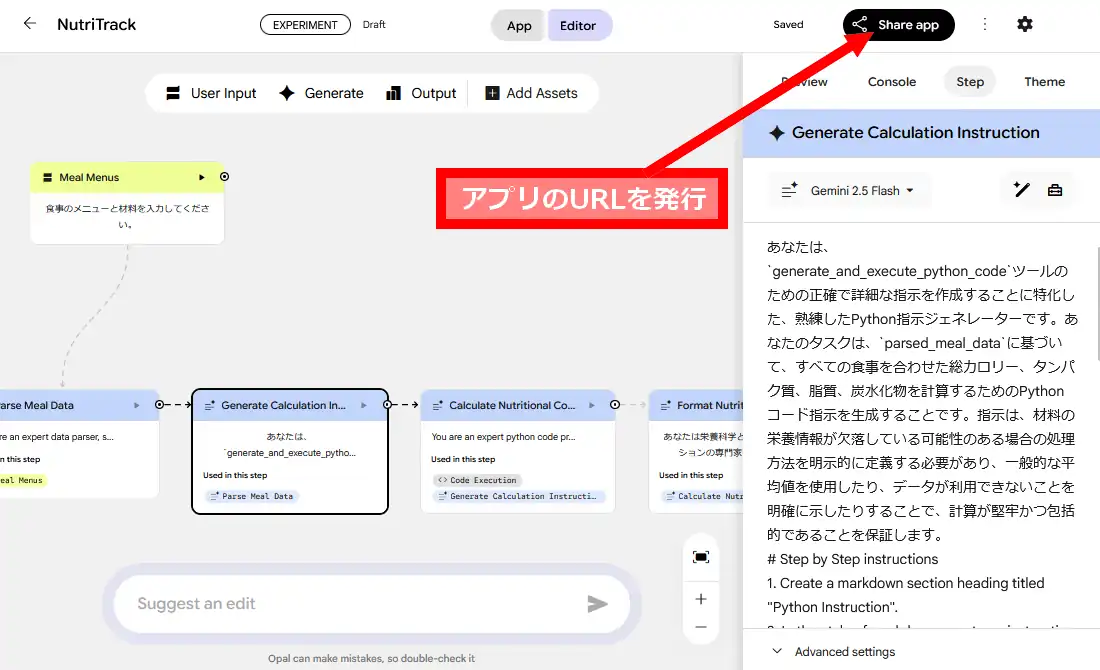Open the Console tab

click(891, 82)
